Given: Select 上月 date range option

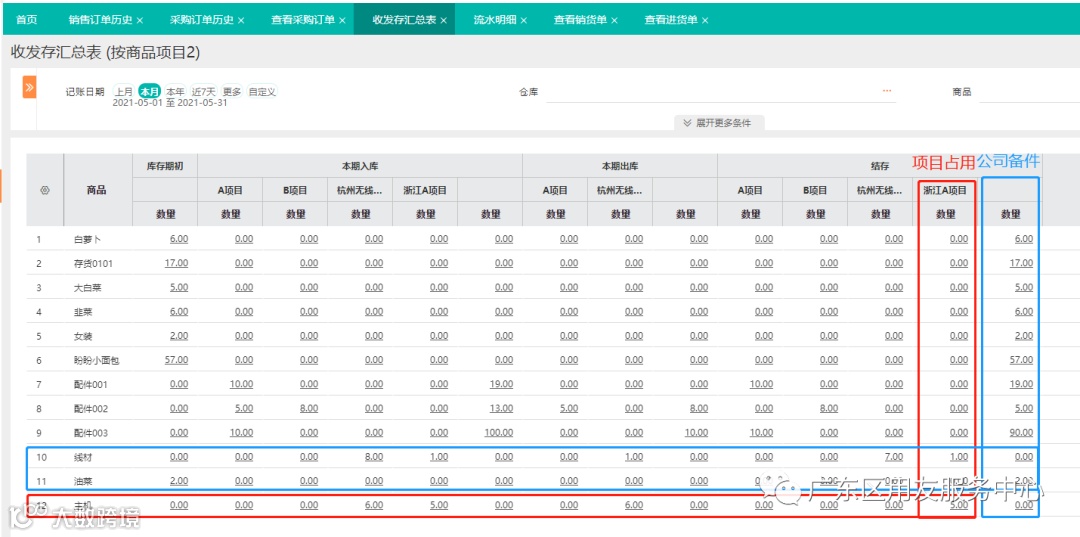Looking at the screenshot, I should 124,92.
